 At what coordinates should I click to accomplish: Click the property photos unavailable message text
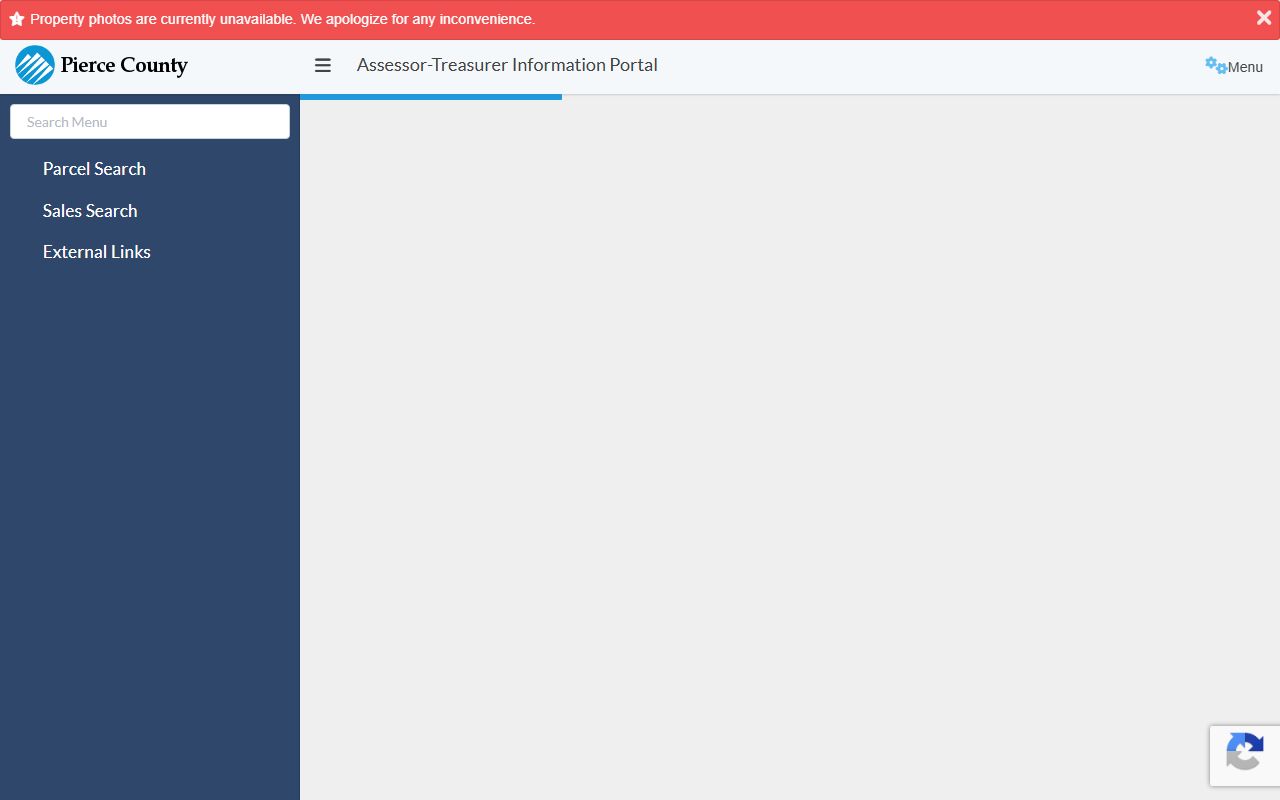(x=282, y=19)
